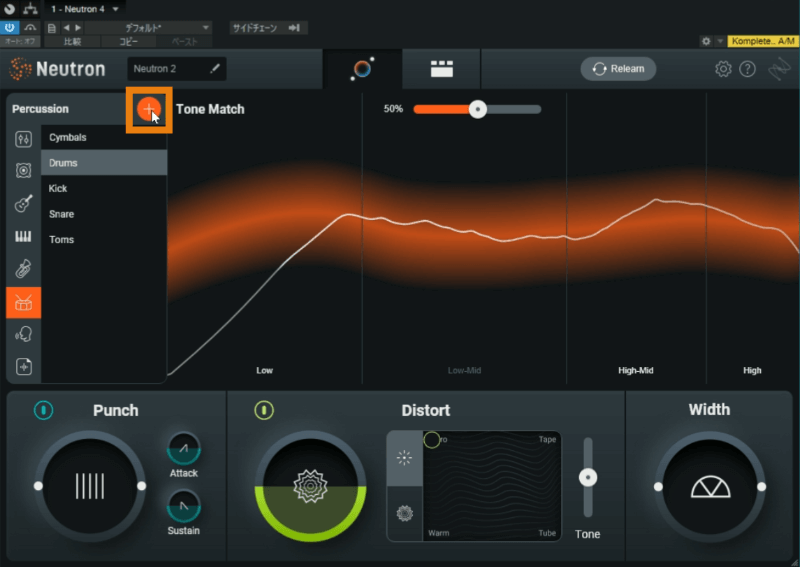Screen dimensions: 800x567
Task: Adjust the vertical Tone slider
Action: (x=588, y=477)
